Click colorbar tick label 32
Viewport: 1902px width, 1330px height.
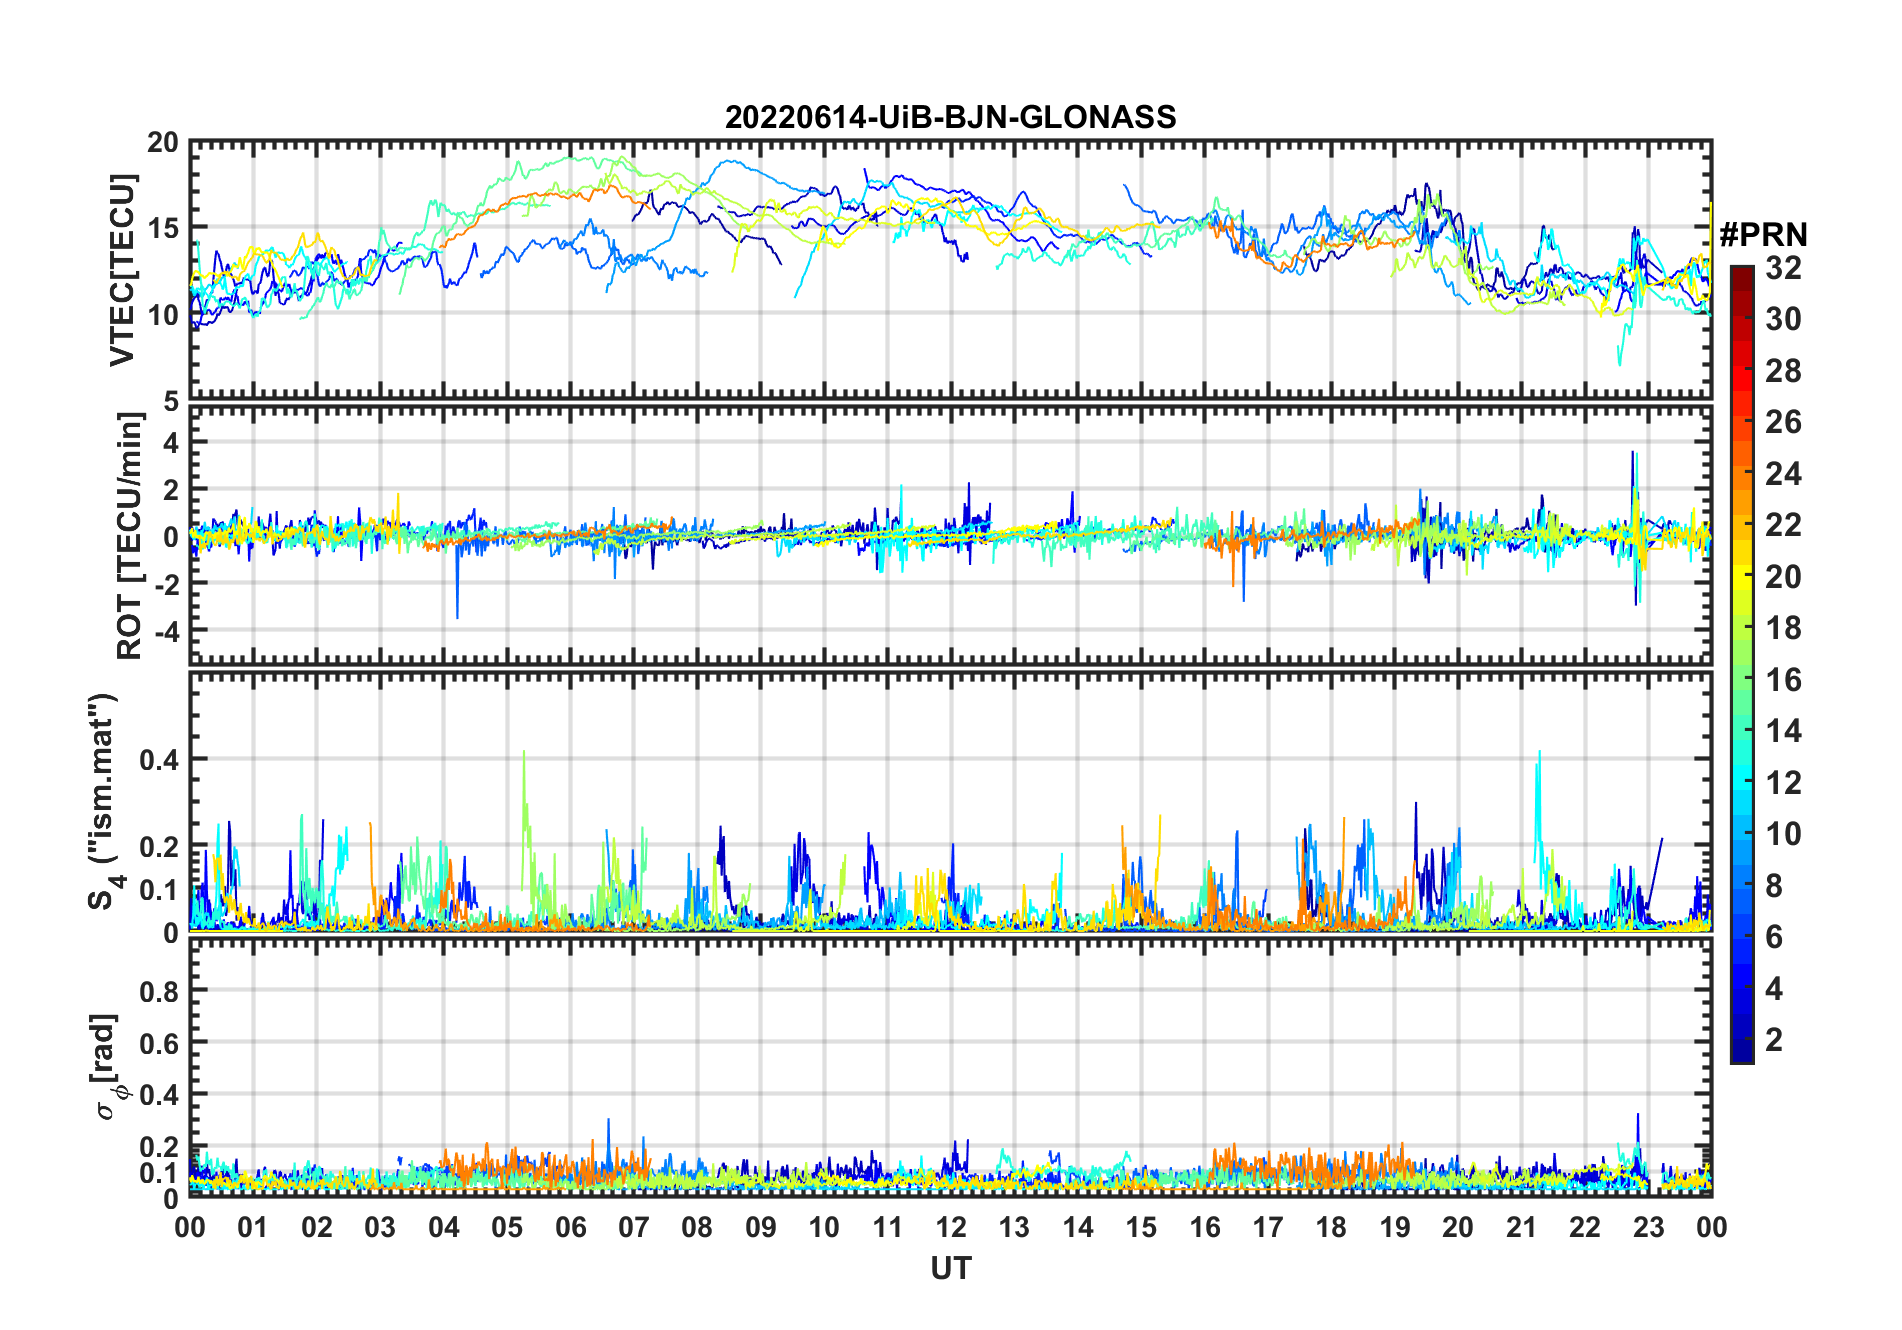click(x=1783, y=268)
